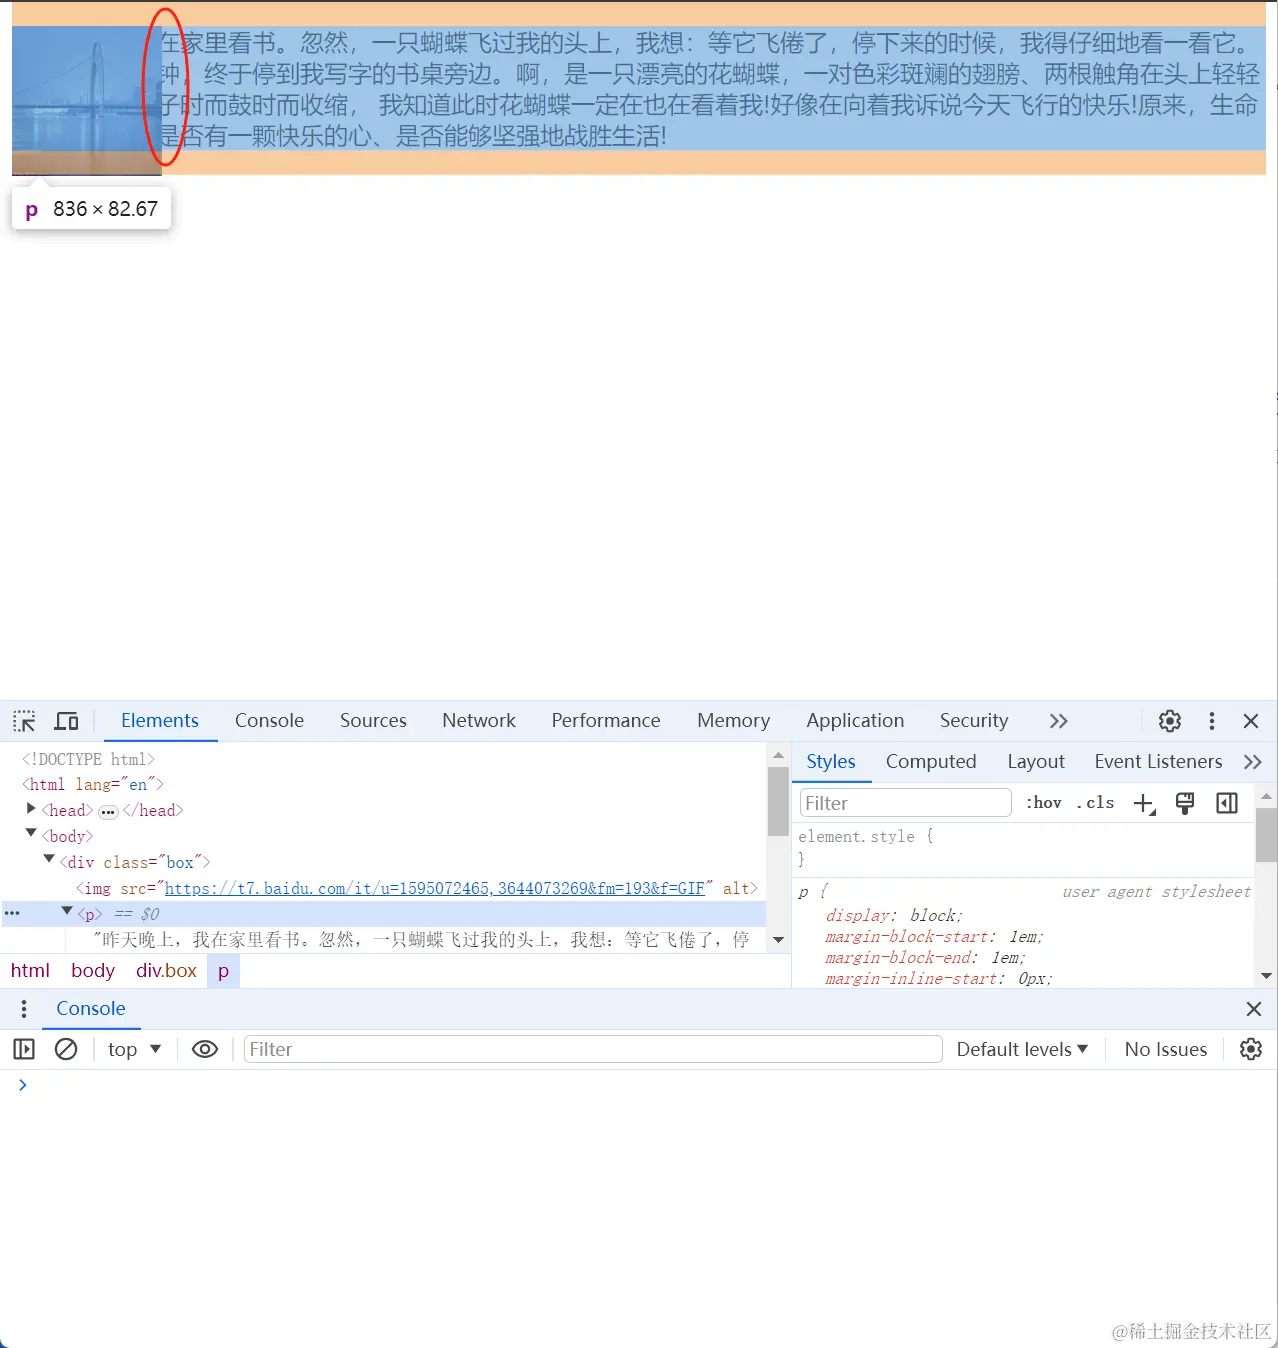Click the div.box breadcrumb item
The height and width of the screenshot is (1348, 1278).
pos(167,971)
